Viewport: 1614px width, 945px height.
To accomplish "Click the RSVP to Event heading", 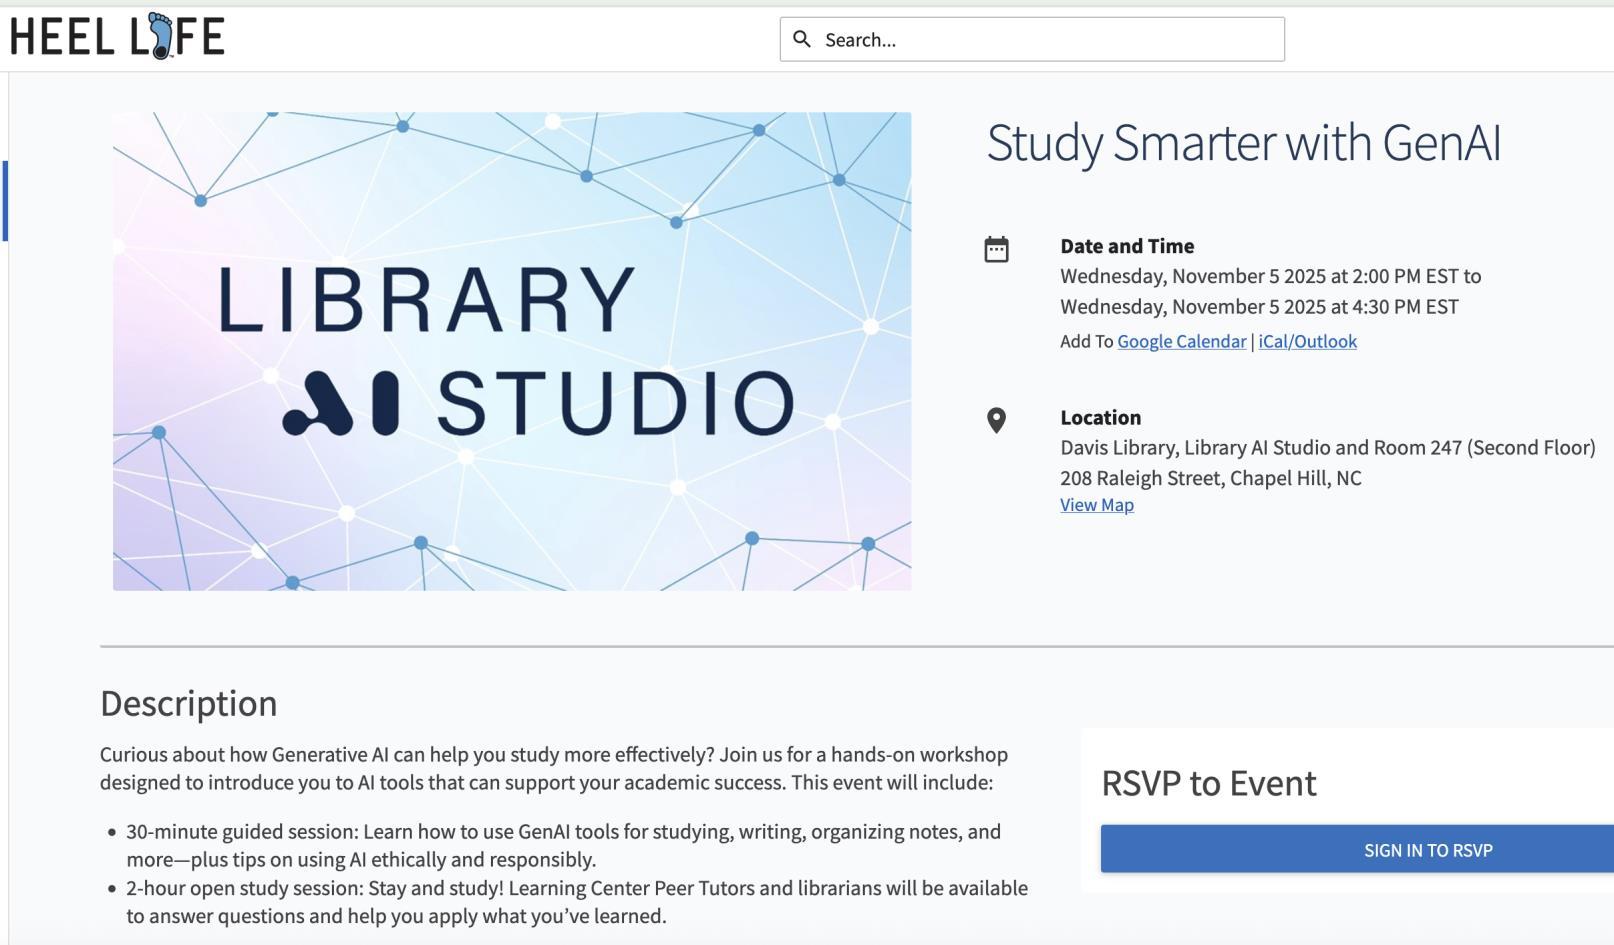I will click(x=1208, y=783).
